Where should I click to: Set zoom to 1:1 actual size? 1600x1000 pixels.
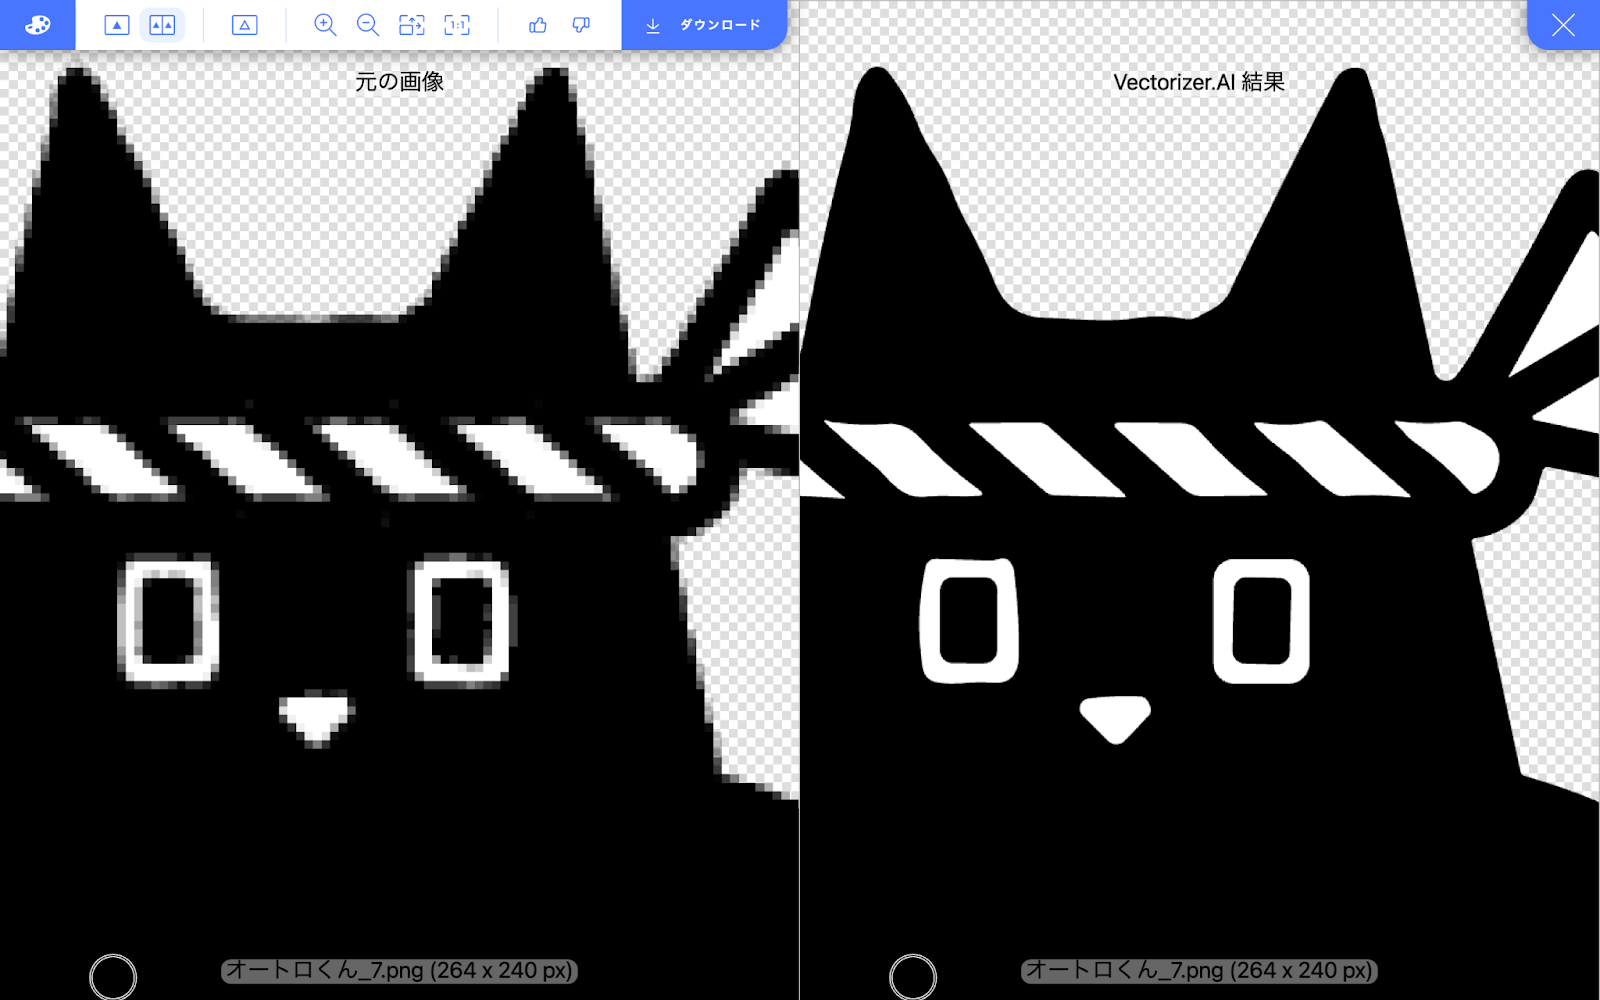[457, 25]
